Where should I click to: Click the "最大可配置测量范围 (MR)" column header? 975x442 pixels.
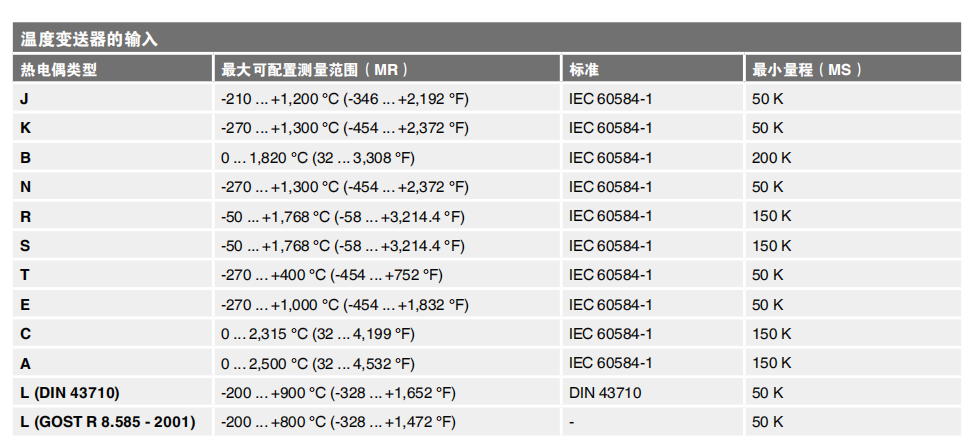tap(315, 70)
